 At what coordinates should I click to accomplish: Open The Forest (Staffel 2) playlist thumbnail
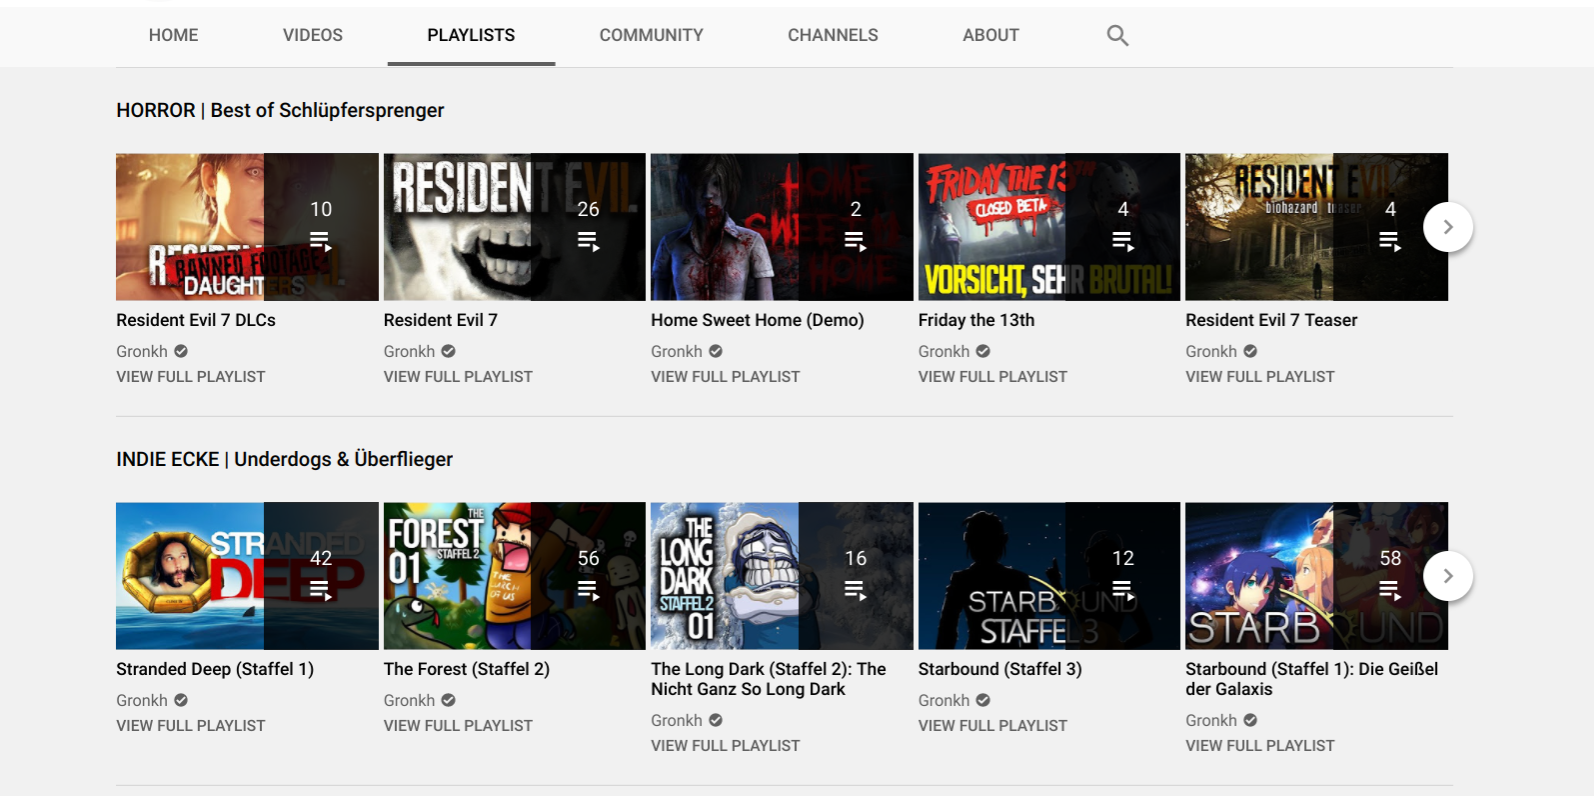tap(515, 576)
